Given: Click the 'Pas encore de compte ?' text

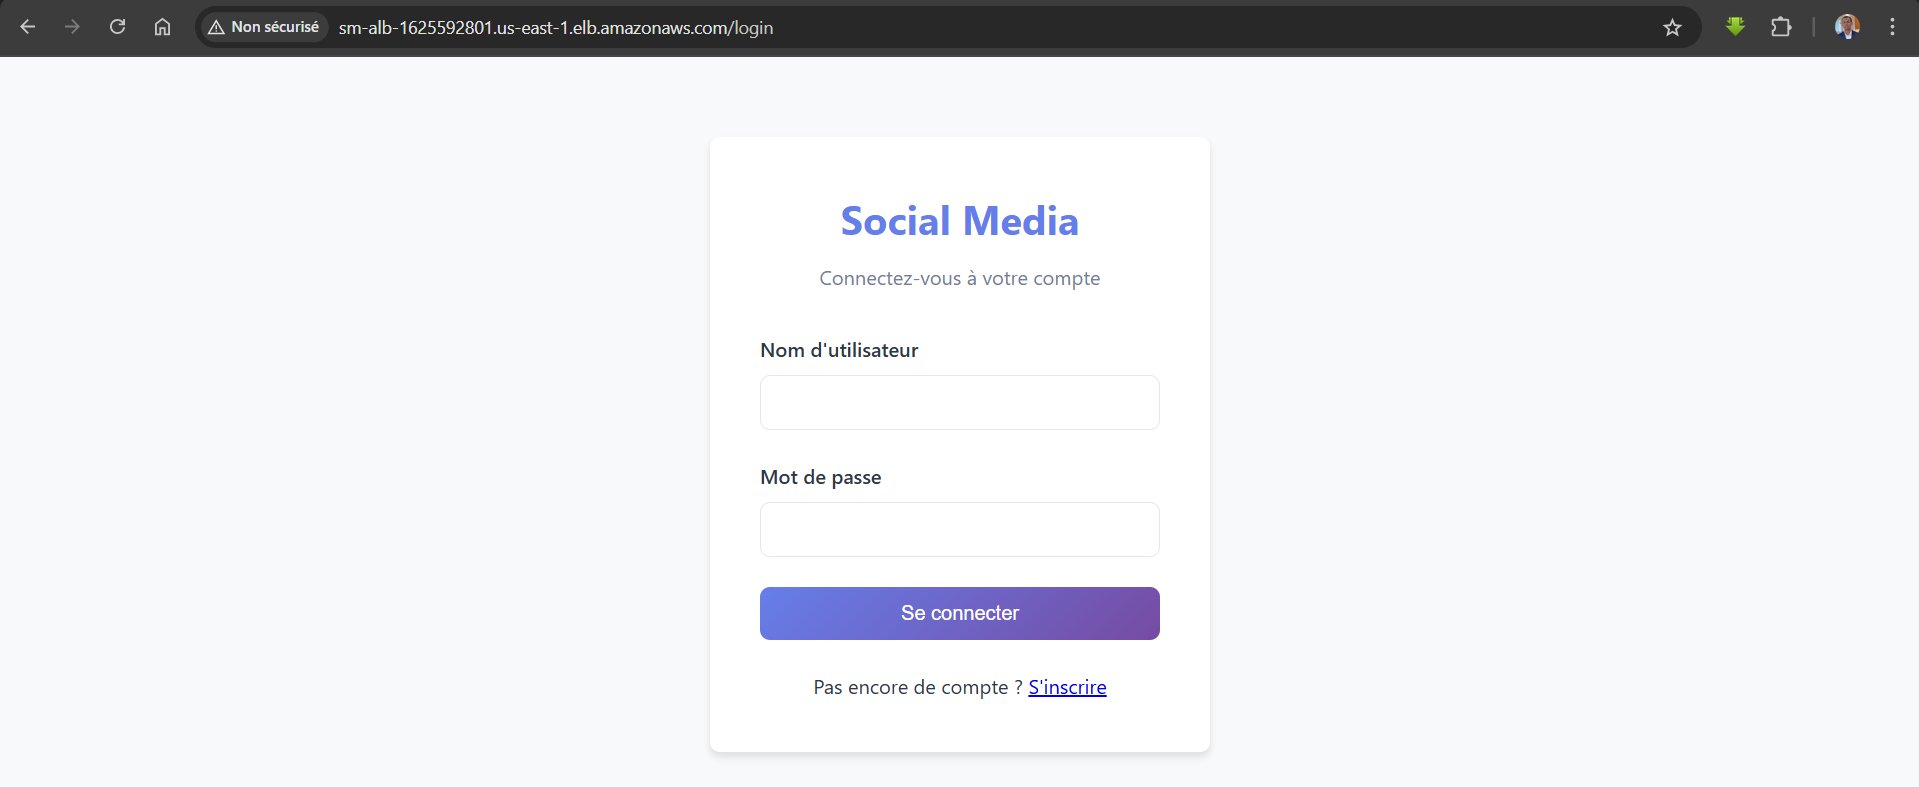Looking at the screenshot, I should pyautogui.click(x=918, y=687).
